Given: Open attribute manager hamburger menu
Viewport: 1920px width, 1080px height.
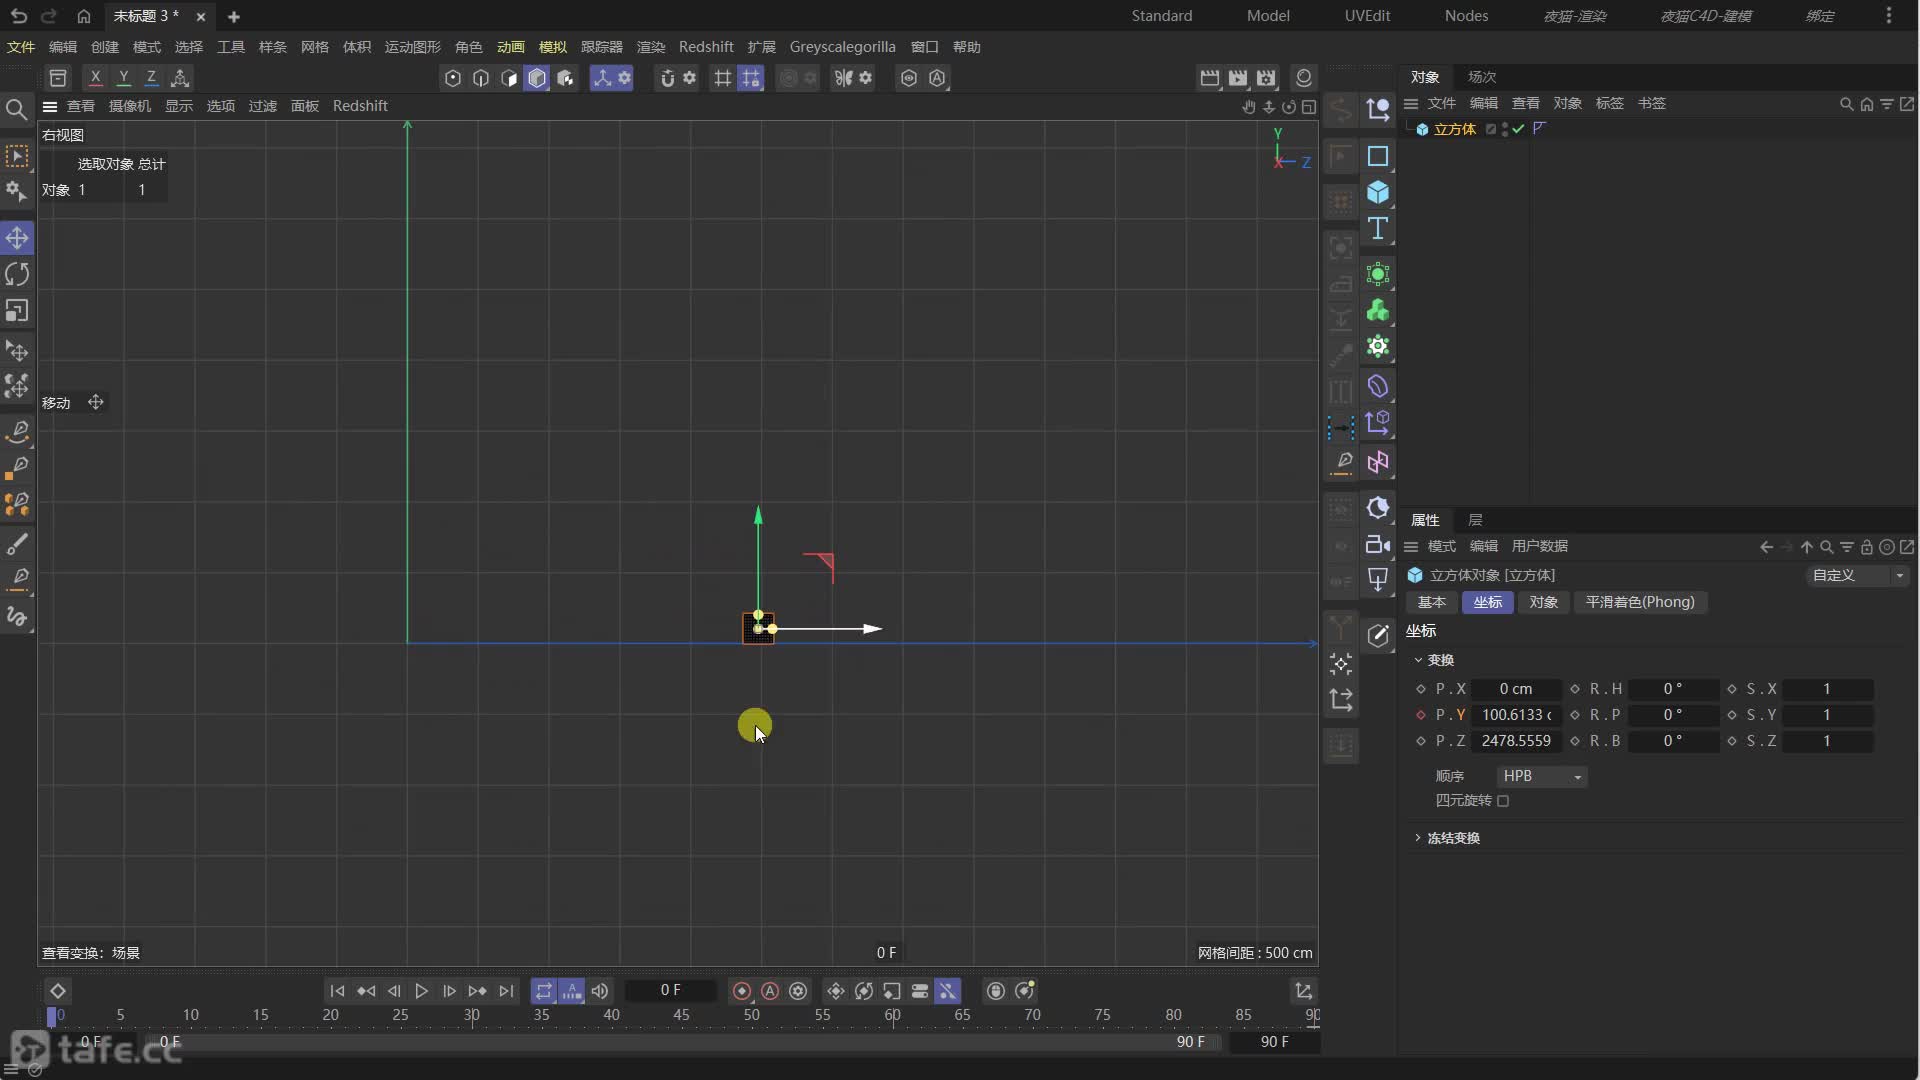Looking at the screenshot, I should 1411,547.
